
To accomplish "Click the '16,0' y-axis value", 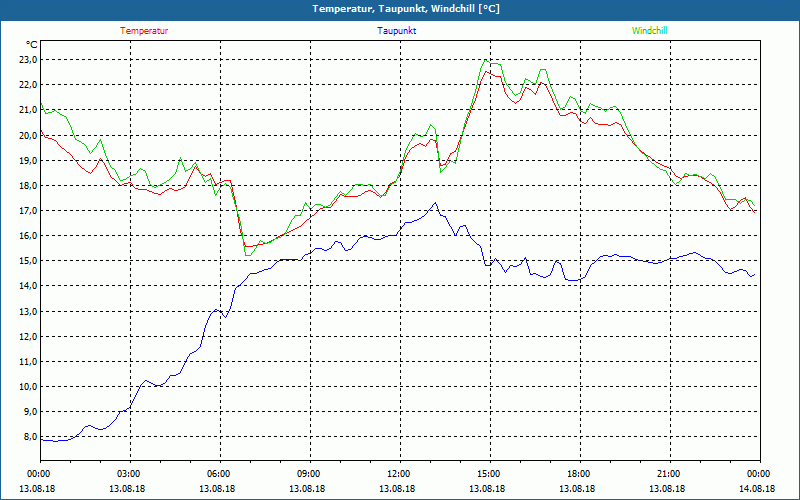I will pyautogui.click(x=30, y=236).
